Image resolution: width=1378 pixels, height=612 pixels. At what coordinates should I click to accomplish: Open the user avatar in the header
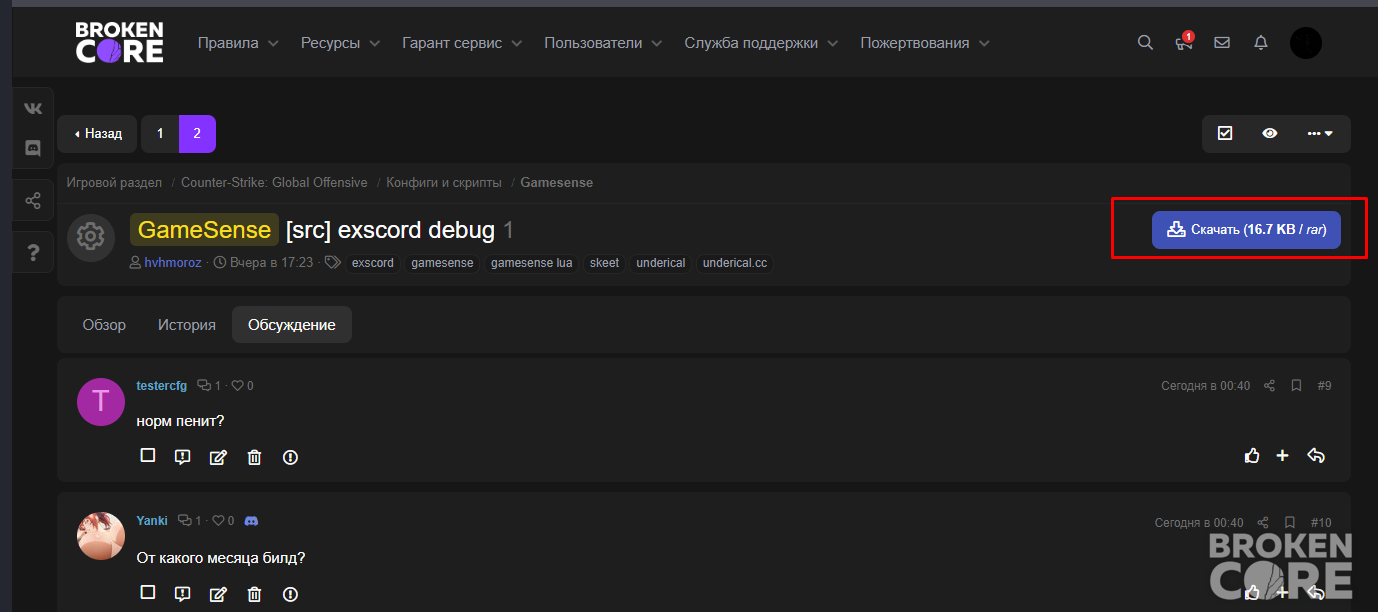1306,43
